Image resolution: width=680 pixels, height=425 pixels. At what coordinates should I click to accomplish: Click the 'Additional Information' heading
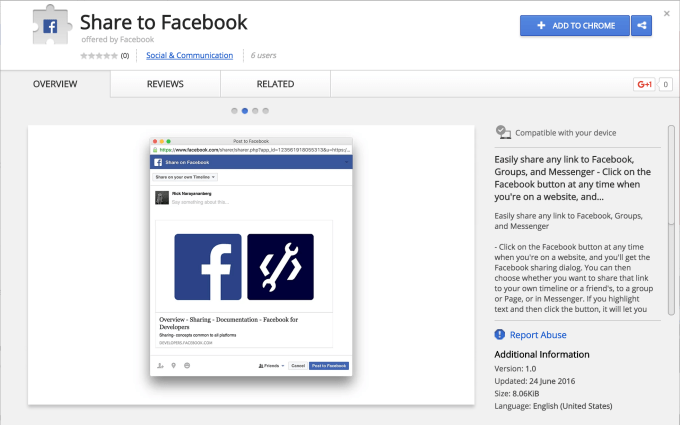tap(542, 354)
